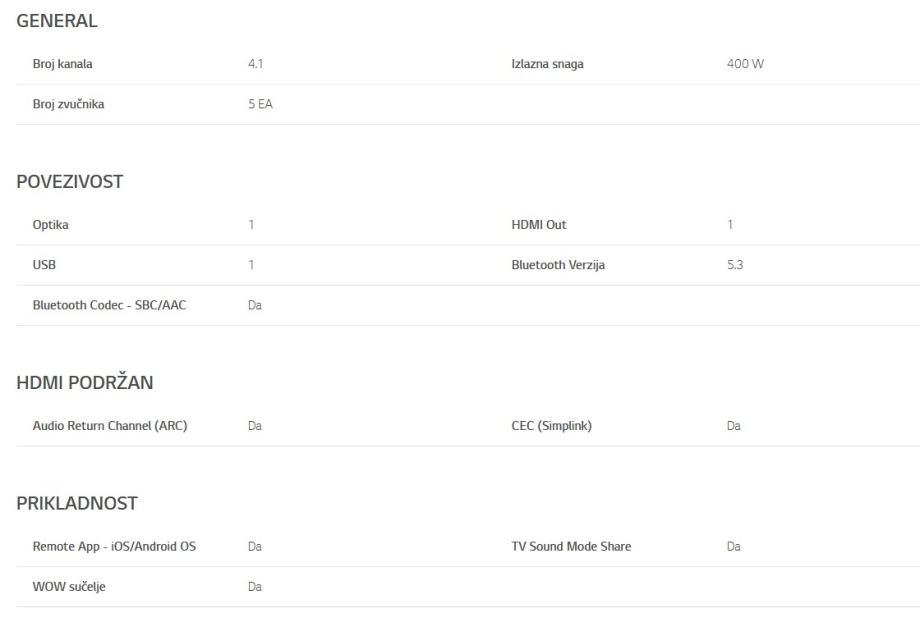Select the Izlazna snaga label
The width and height of the screenshot is (920, 636).
[547, 65]
